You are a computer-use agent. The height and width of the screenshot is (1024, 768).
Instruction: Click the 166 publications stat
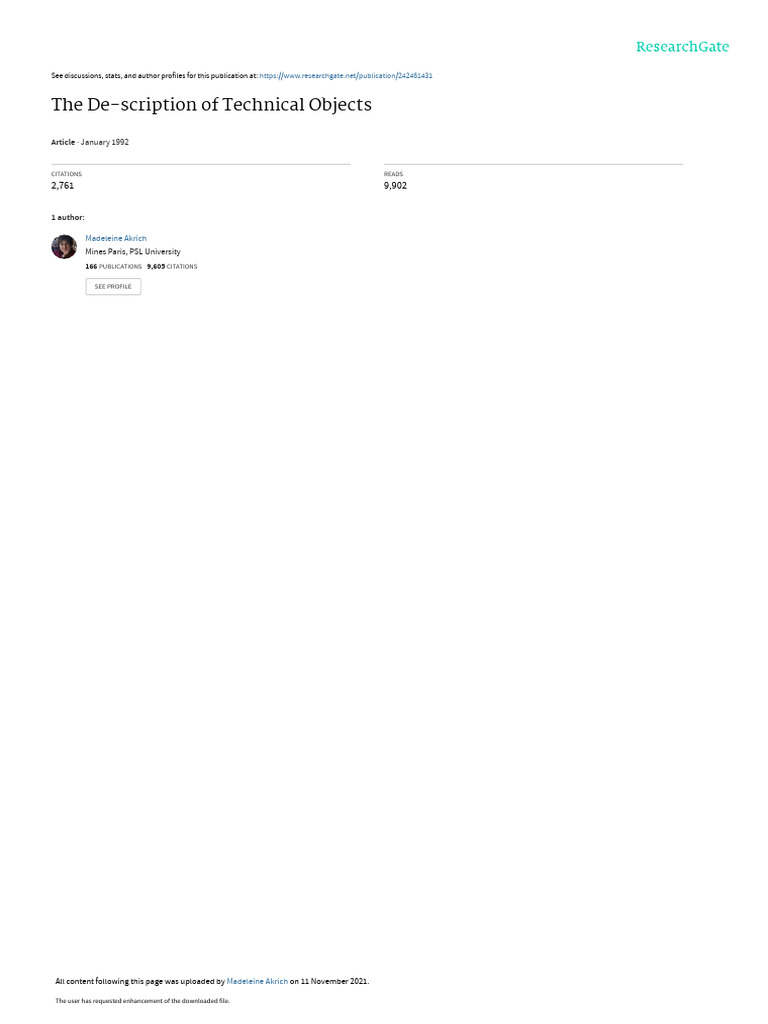[114, 266]
